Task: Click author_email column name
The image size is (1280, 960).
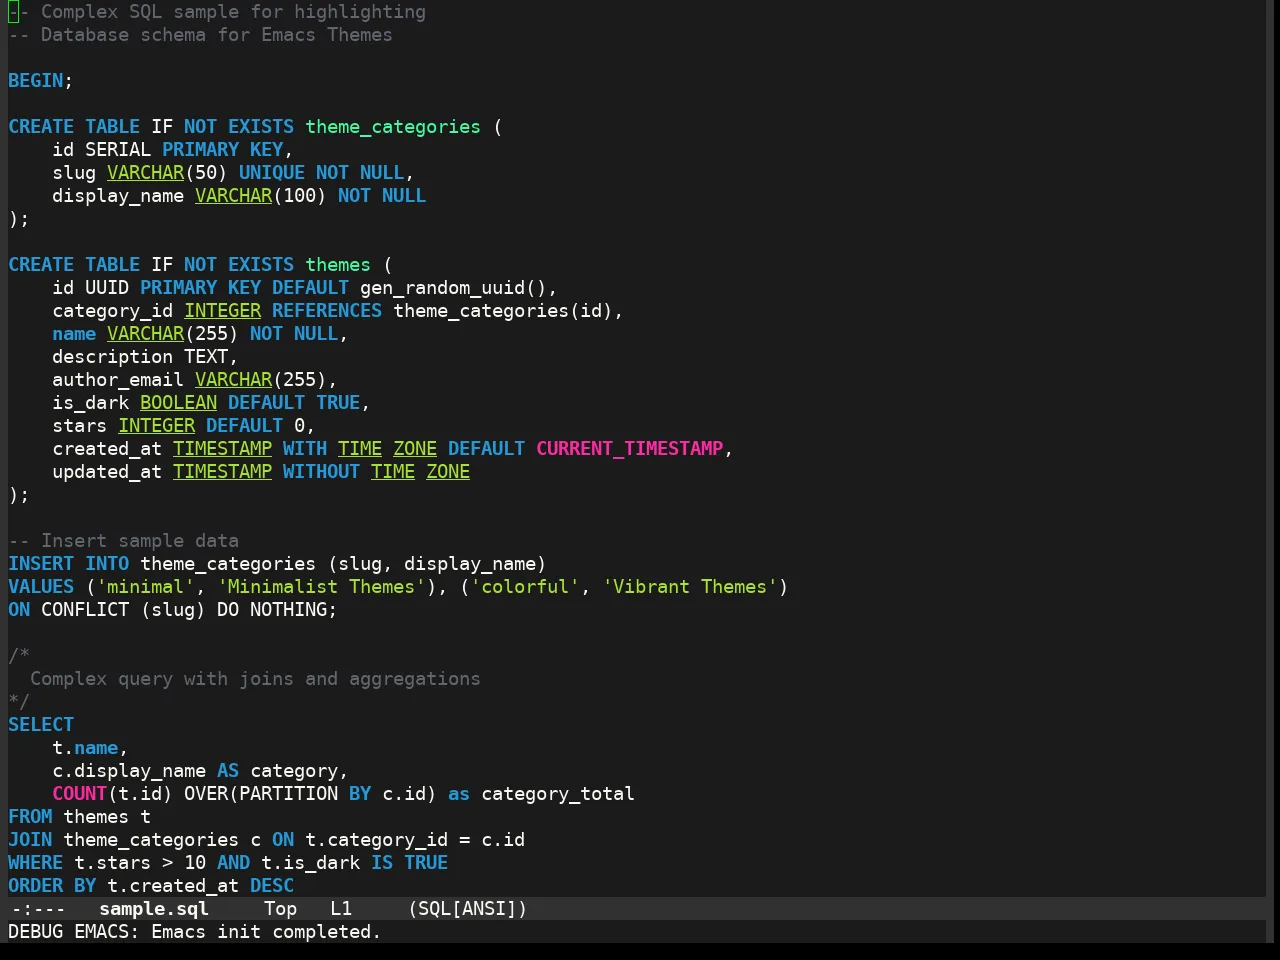Action: tap(118, 380)
